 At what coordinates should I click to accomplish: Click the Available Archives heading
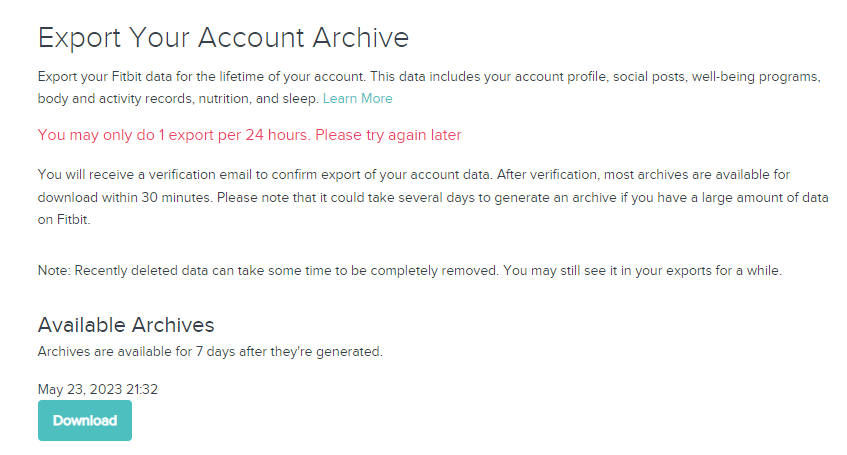pos(126,325)
